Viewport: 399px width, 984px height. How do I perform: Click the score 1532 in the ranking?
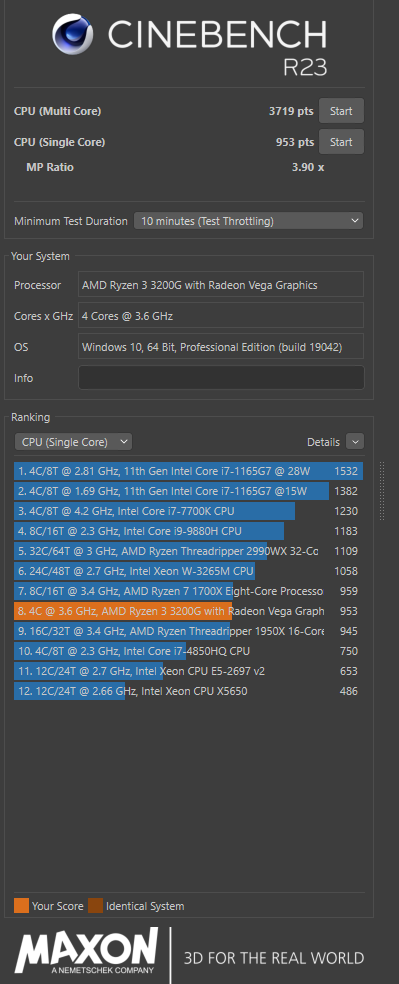(x=346, y=471)
